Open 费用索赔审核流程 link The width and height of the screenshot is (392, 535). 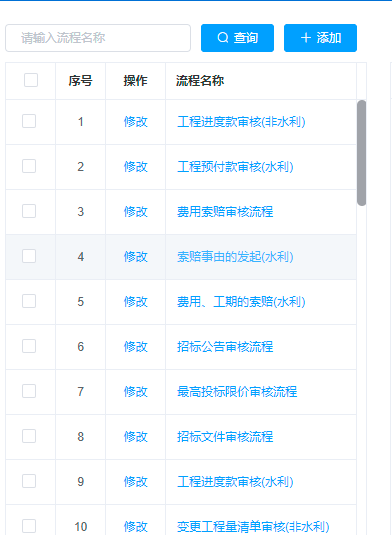(x=225, y=212)
